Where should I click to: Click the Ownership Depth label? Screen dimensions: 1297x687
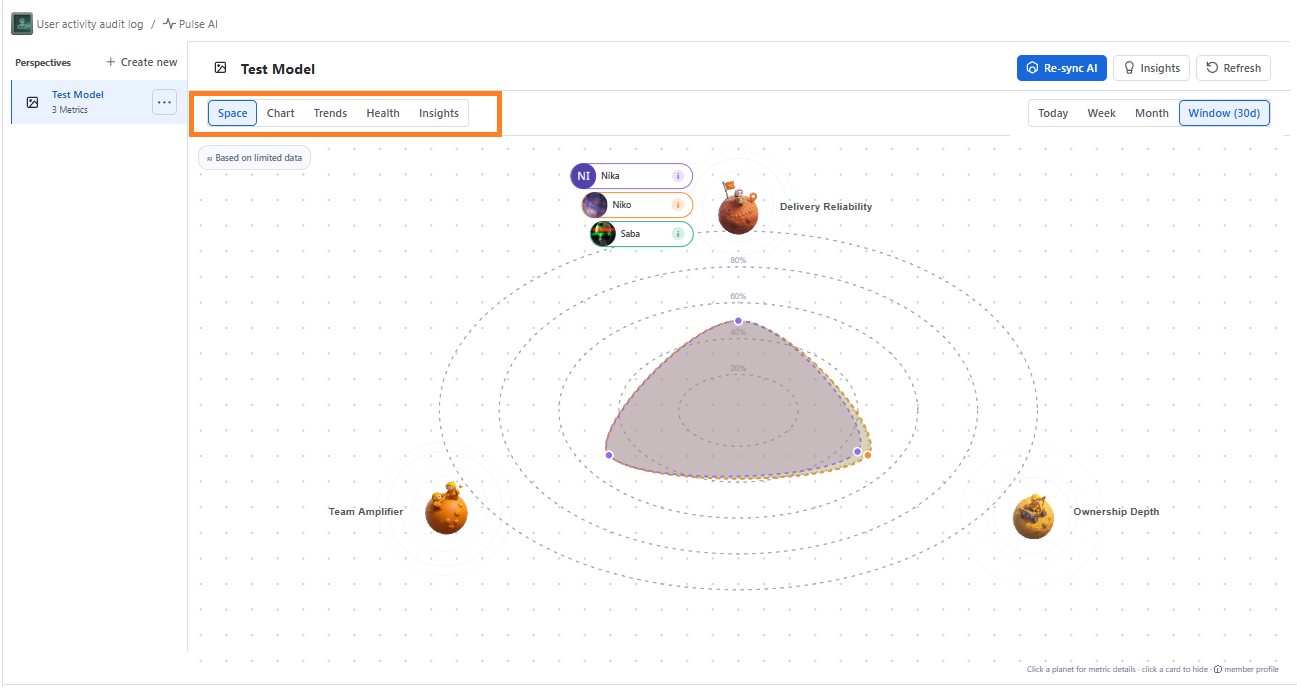pyautogui.click(x=1116, y=511)
